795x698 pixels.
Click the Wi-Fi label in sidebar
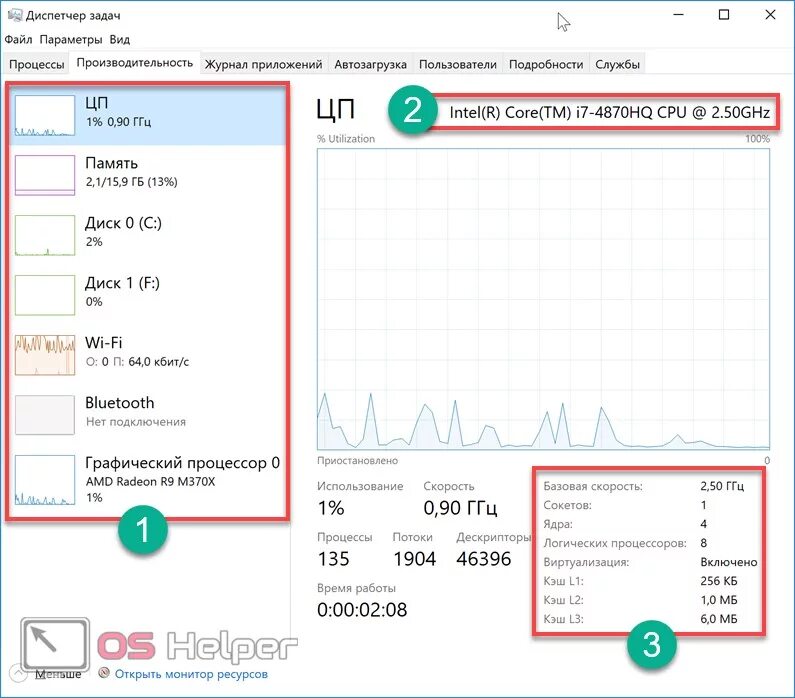(x=103, y=343)
